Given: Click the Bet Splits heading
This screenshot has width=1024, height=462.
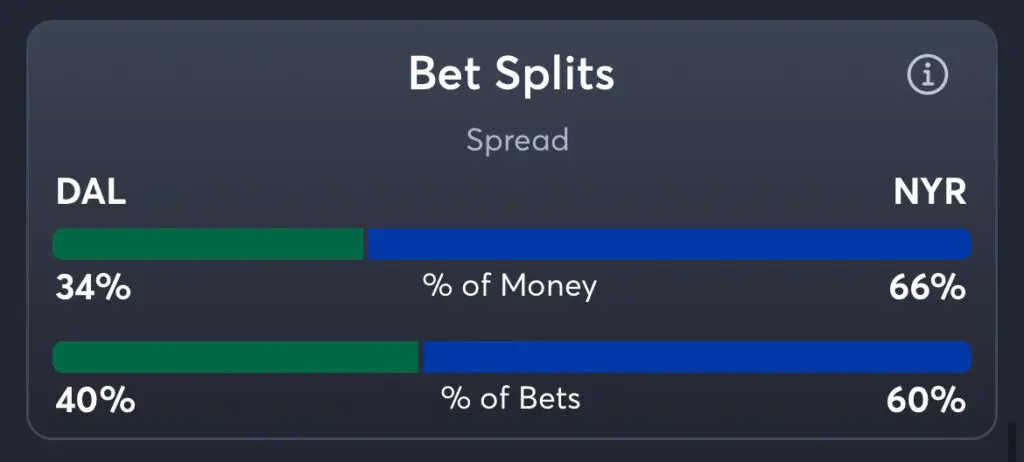Looking at the screenshot, I should pos(511,74).
